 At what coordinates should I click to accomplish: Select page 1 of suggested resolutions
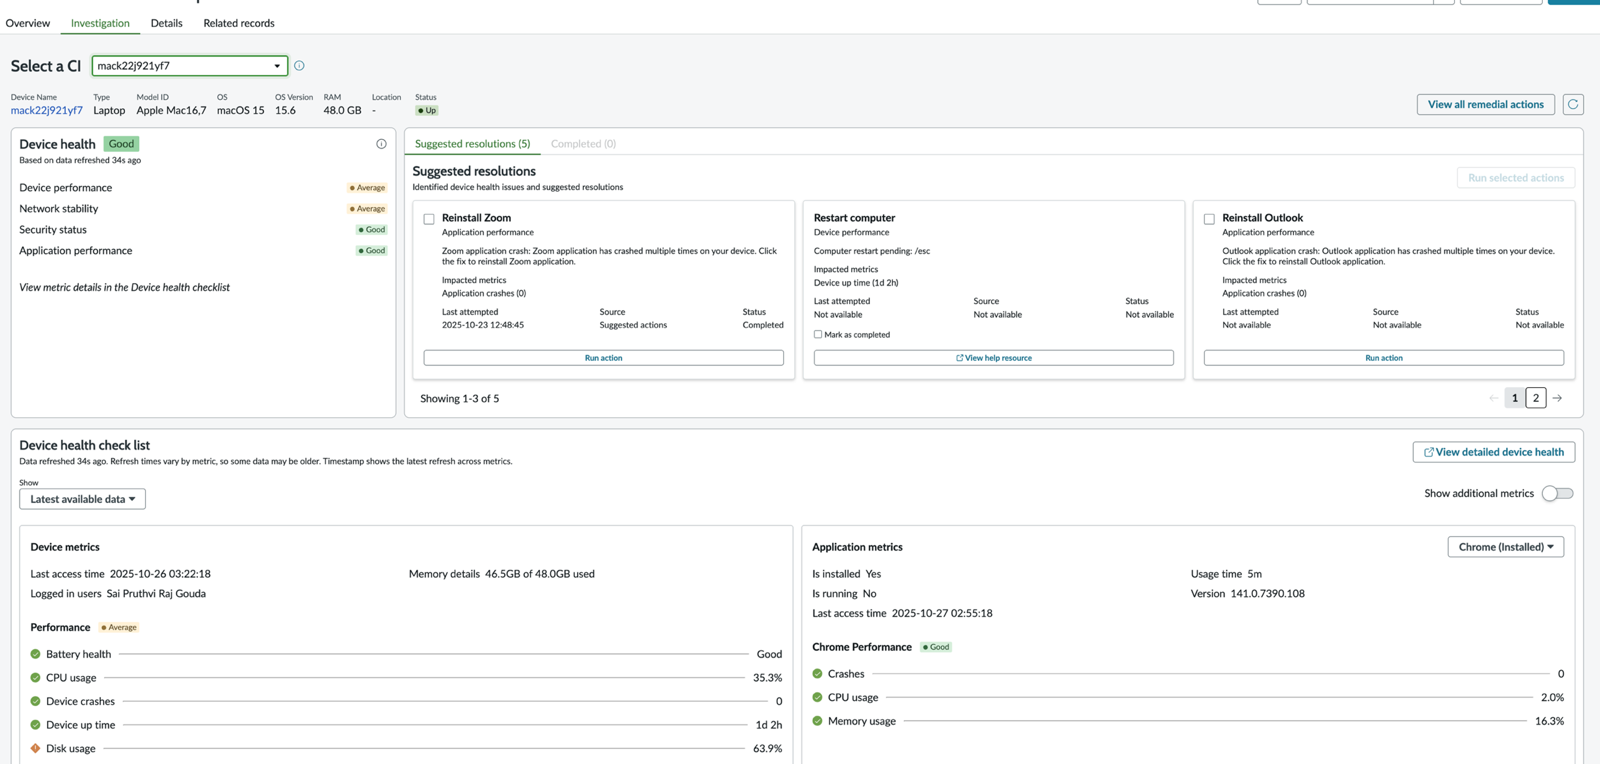coord(1515,398)
